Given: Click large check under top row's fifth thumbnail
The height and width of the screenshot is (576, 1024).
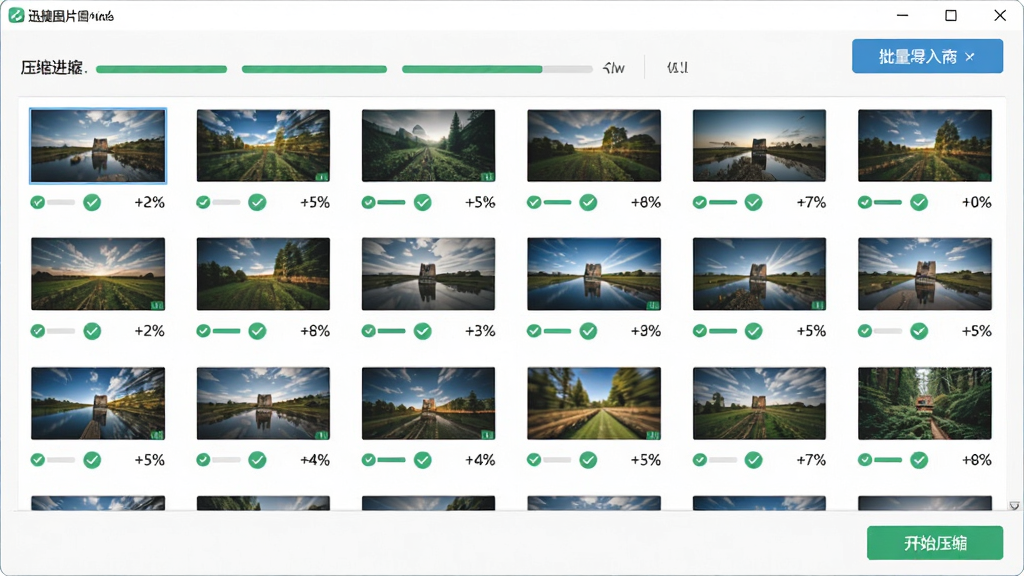Looking at the screenshot, I should 754,202.
